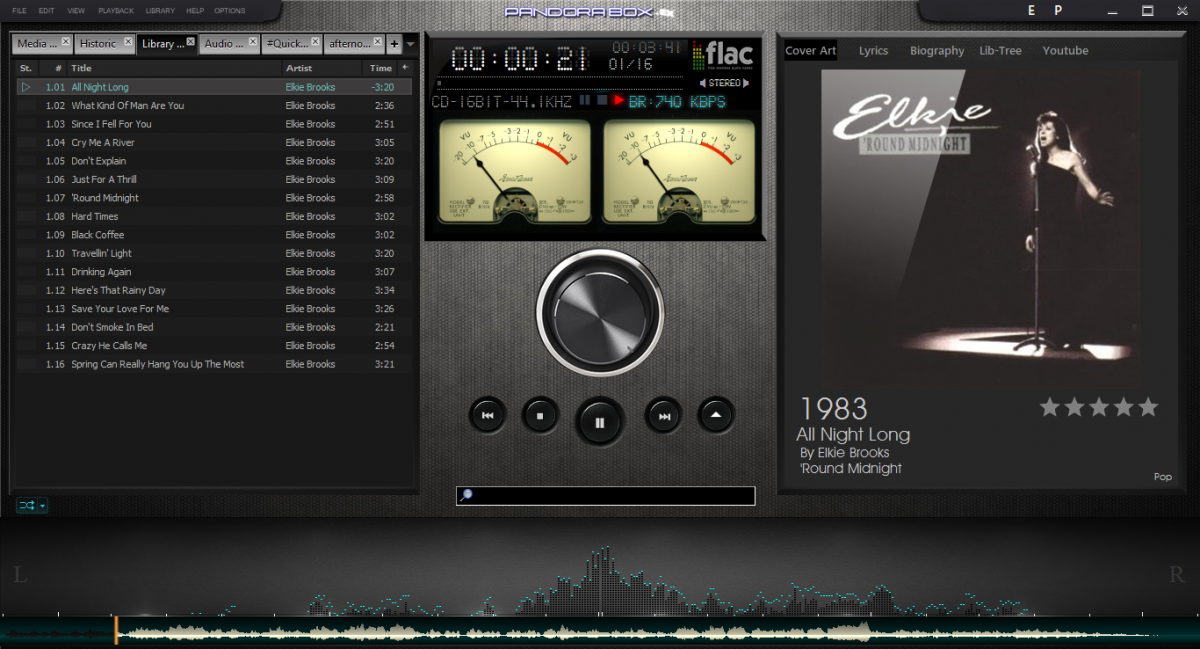Sort playlist by Artist column header
The height and width of the screenshot is (649, 1200).
point(323,68)
